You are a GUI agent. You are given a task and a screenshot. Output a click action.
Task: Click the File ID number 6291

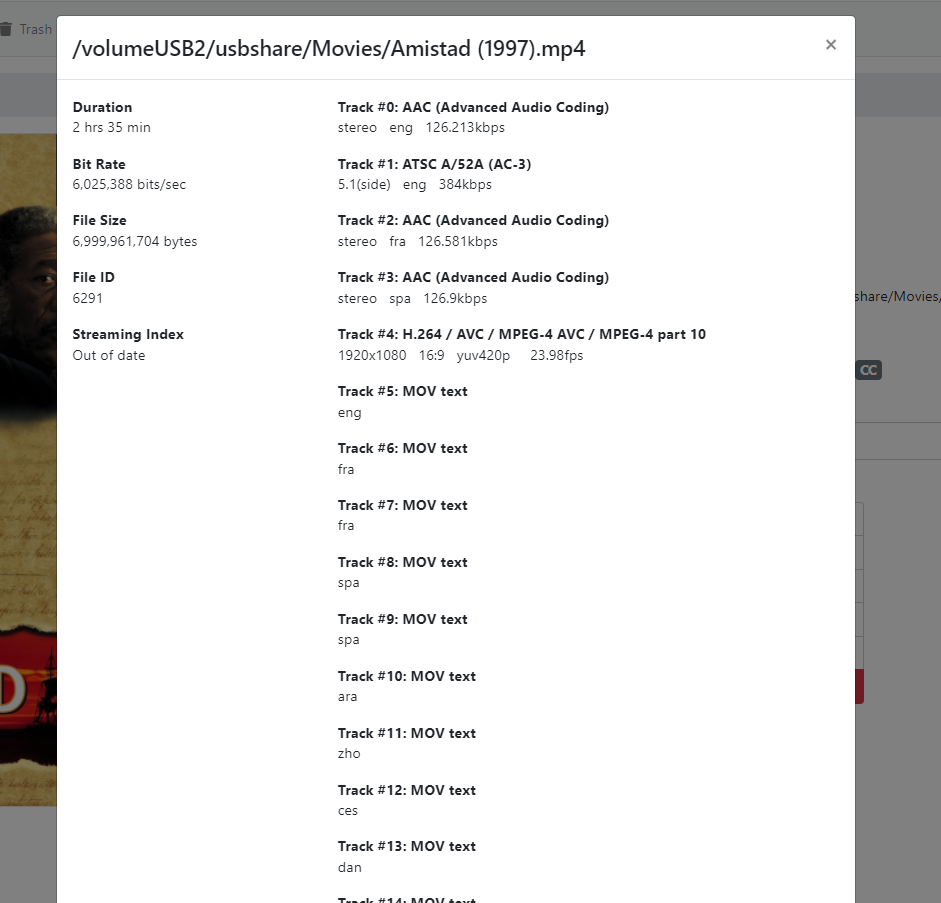tap(88, 298)
